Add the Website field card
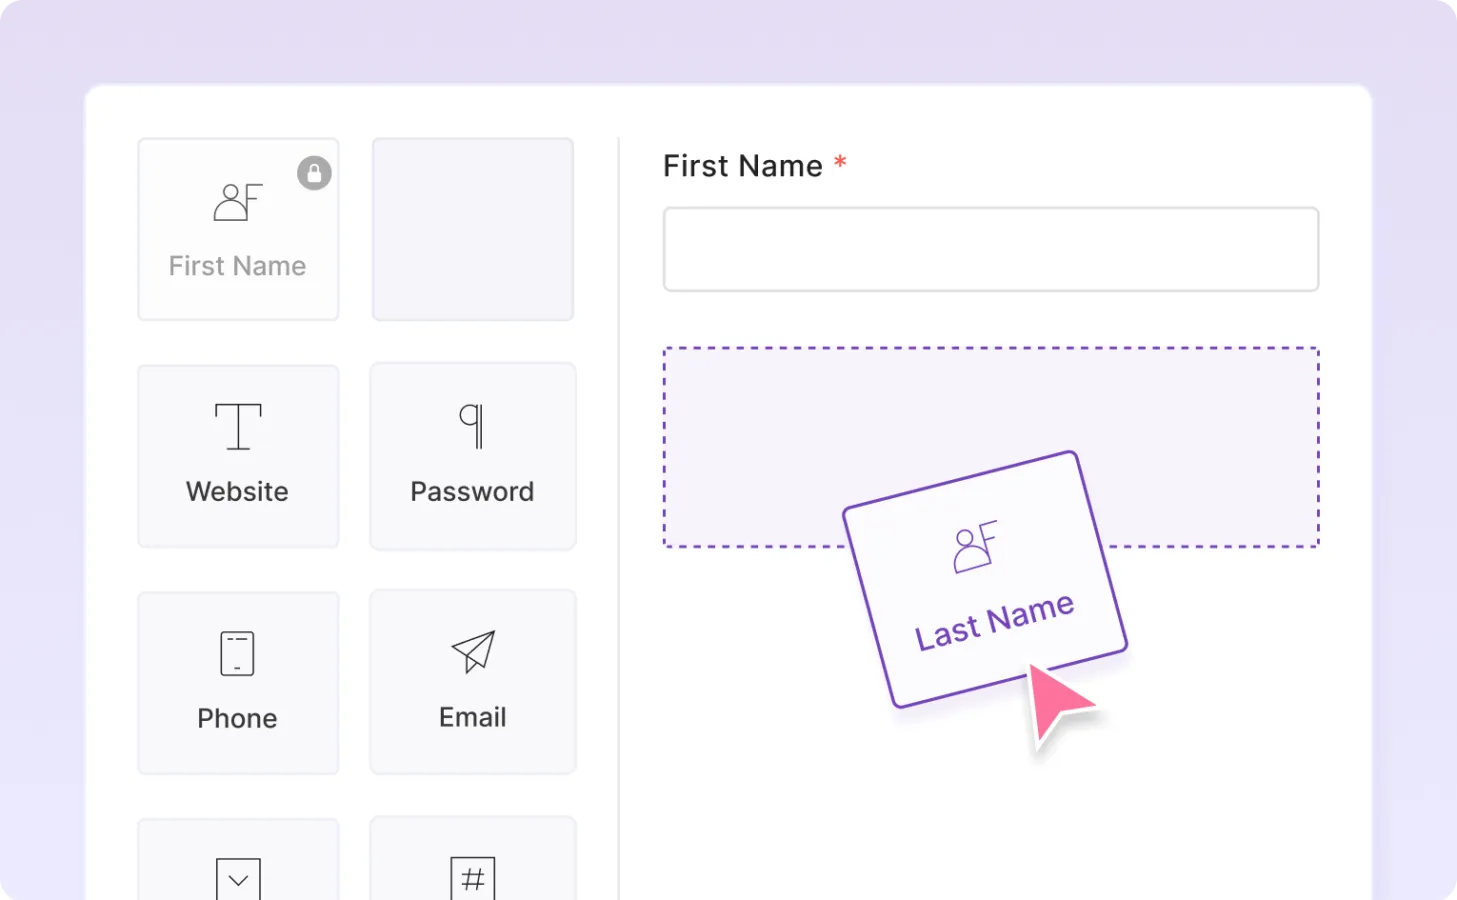Viewport: 1457px width, 900px height. (238, 456)
